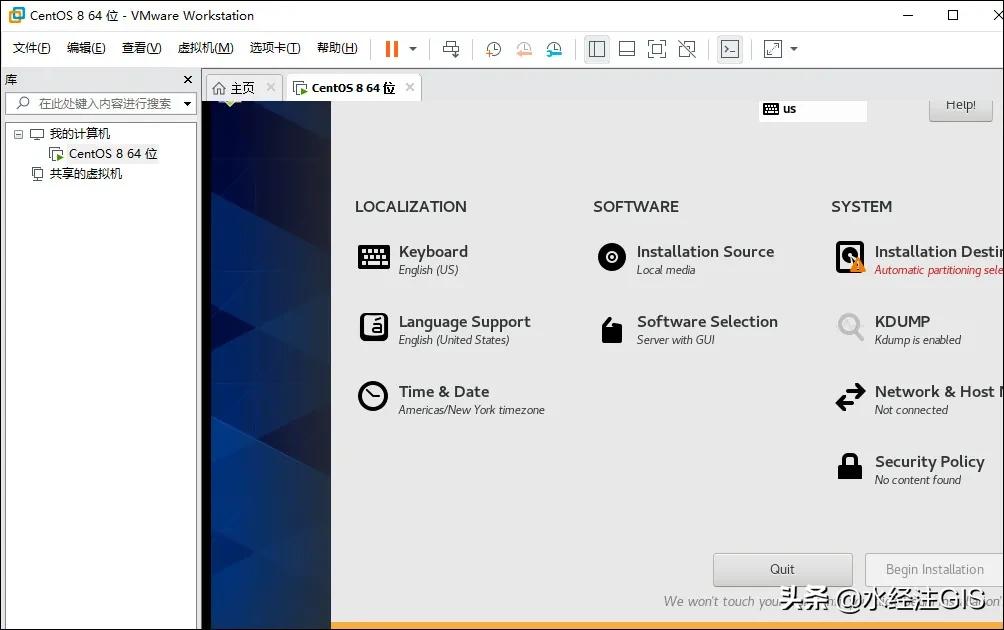
Task: Toggle the library sidebar visibility
Action: pyautogui.click(x=597, y=48)
